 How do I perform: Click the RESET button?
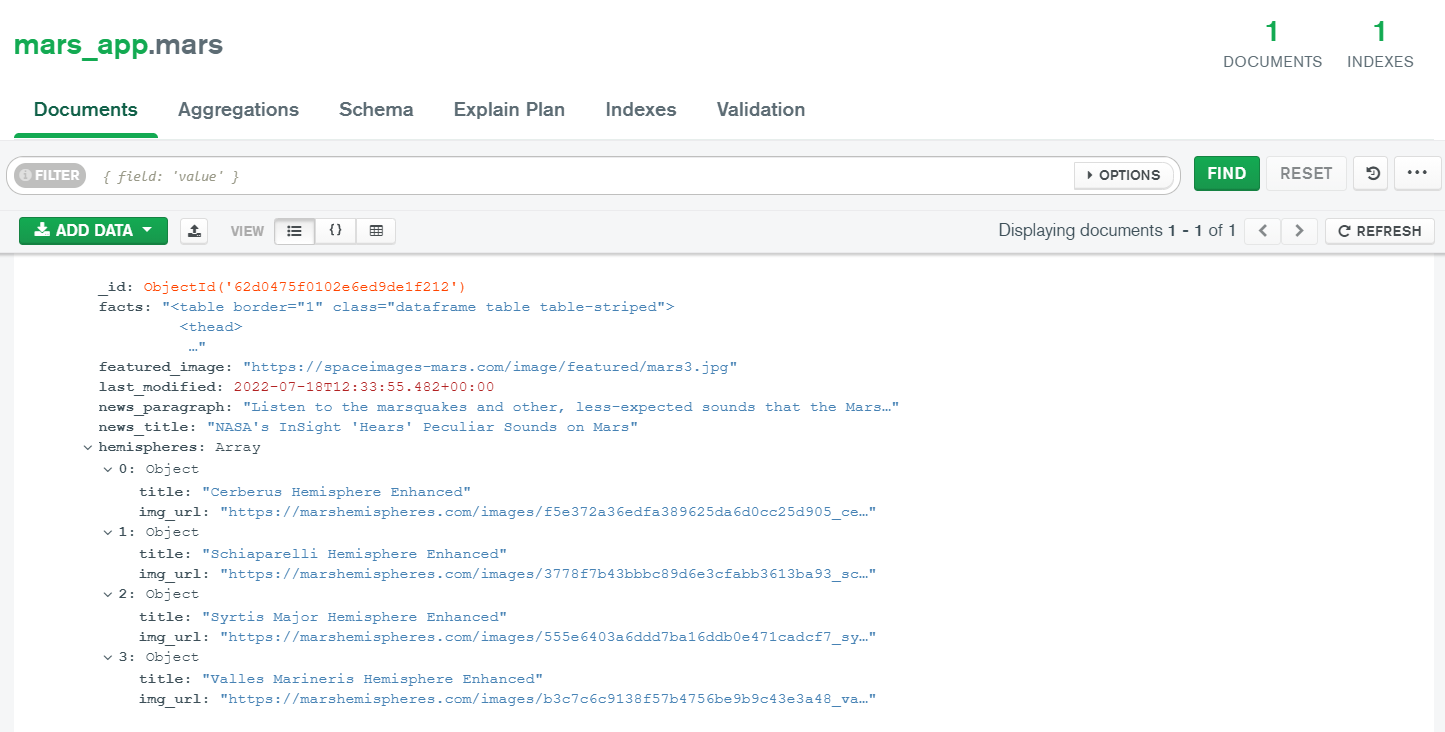click(1306, 173)
